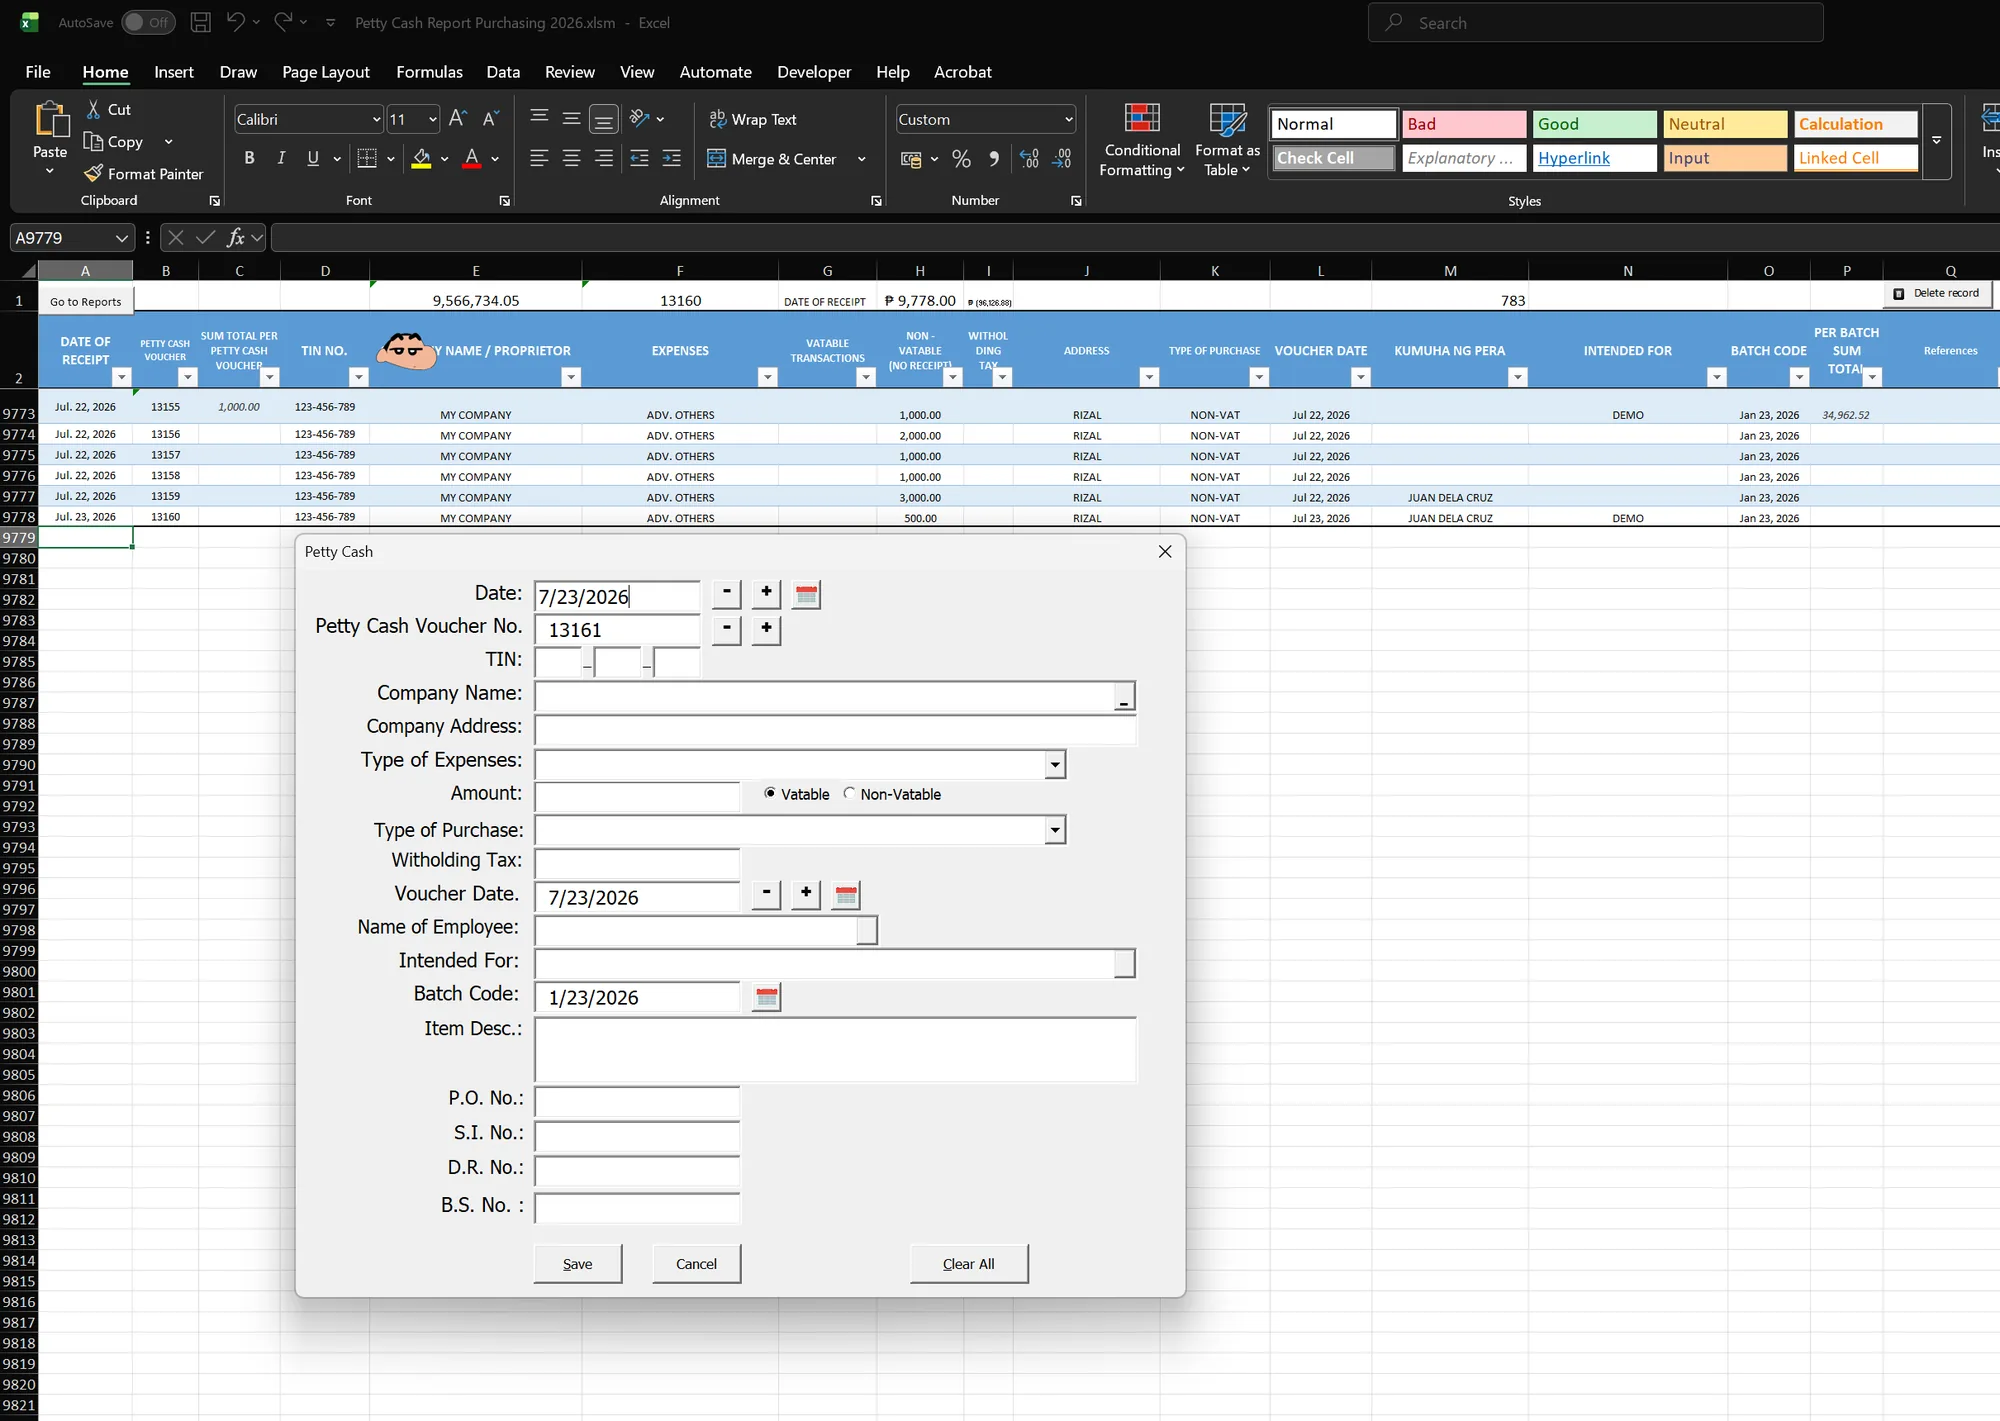2000x1421 pixels.
Task: Click the Merge & Center icon
Action: 716,158
